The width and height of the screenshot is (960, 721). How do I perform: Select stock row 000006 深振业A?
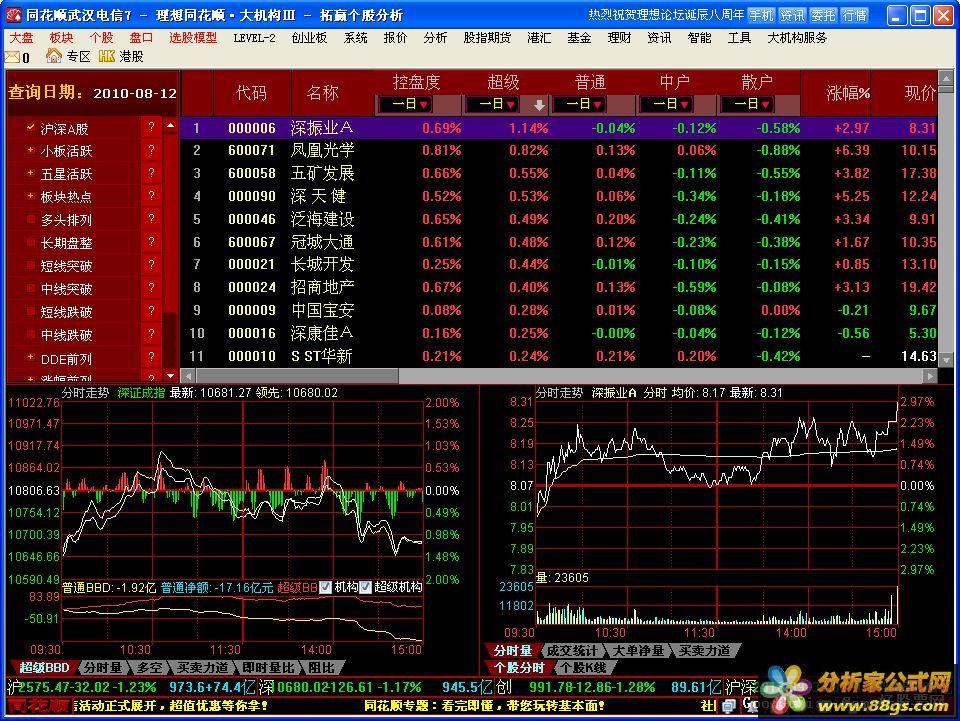pos(558,128)
